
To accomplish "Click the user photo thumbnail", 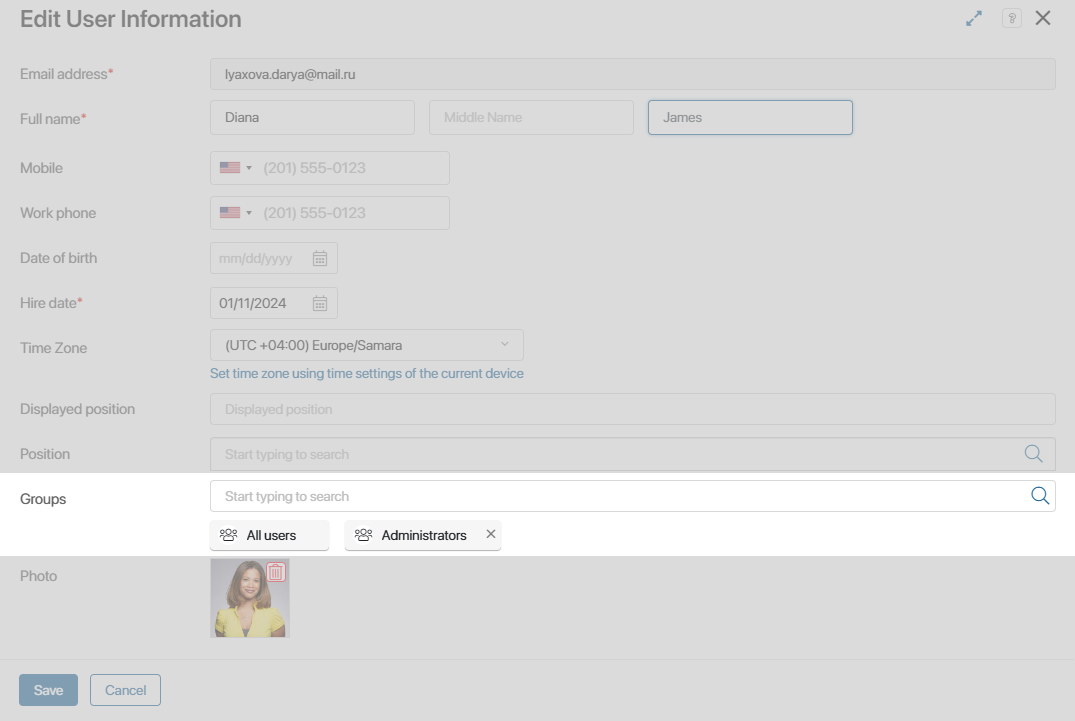I will pos(250,598).
